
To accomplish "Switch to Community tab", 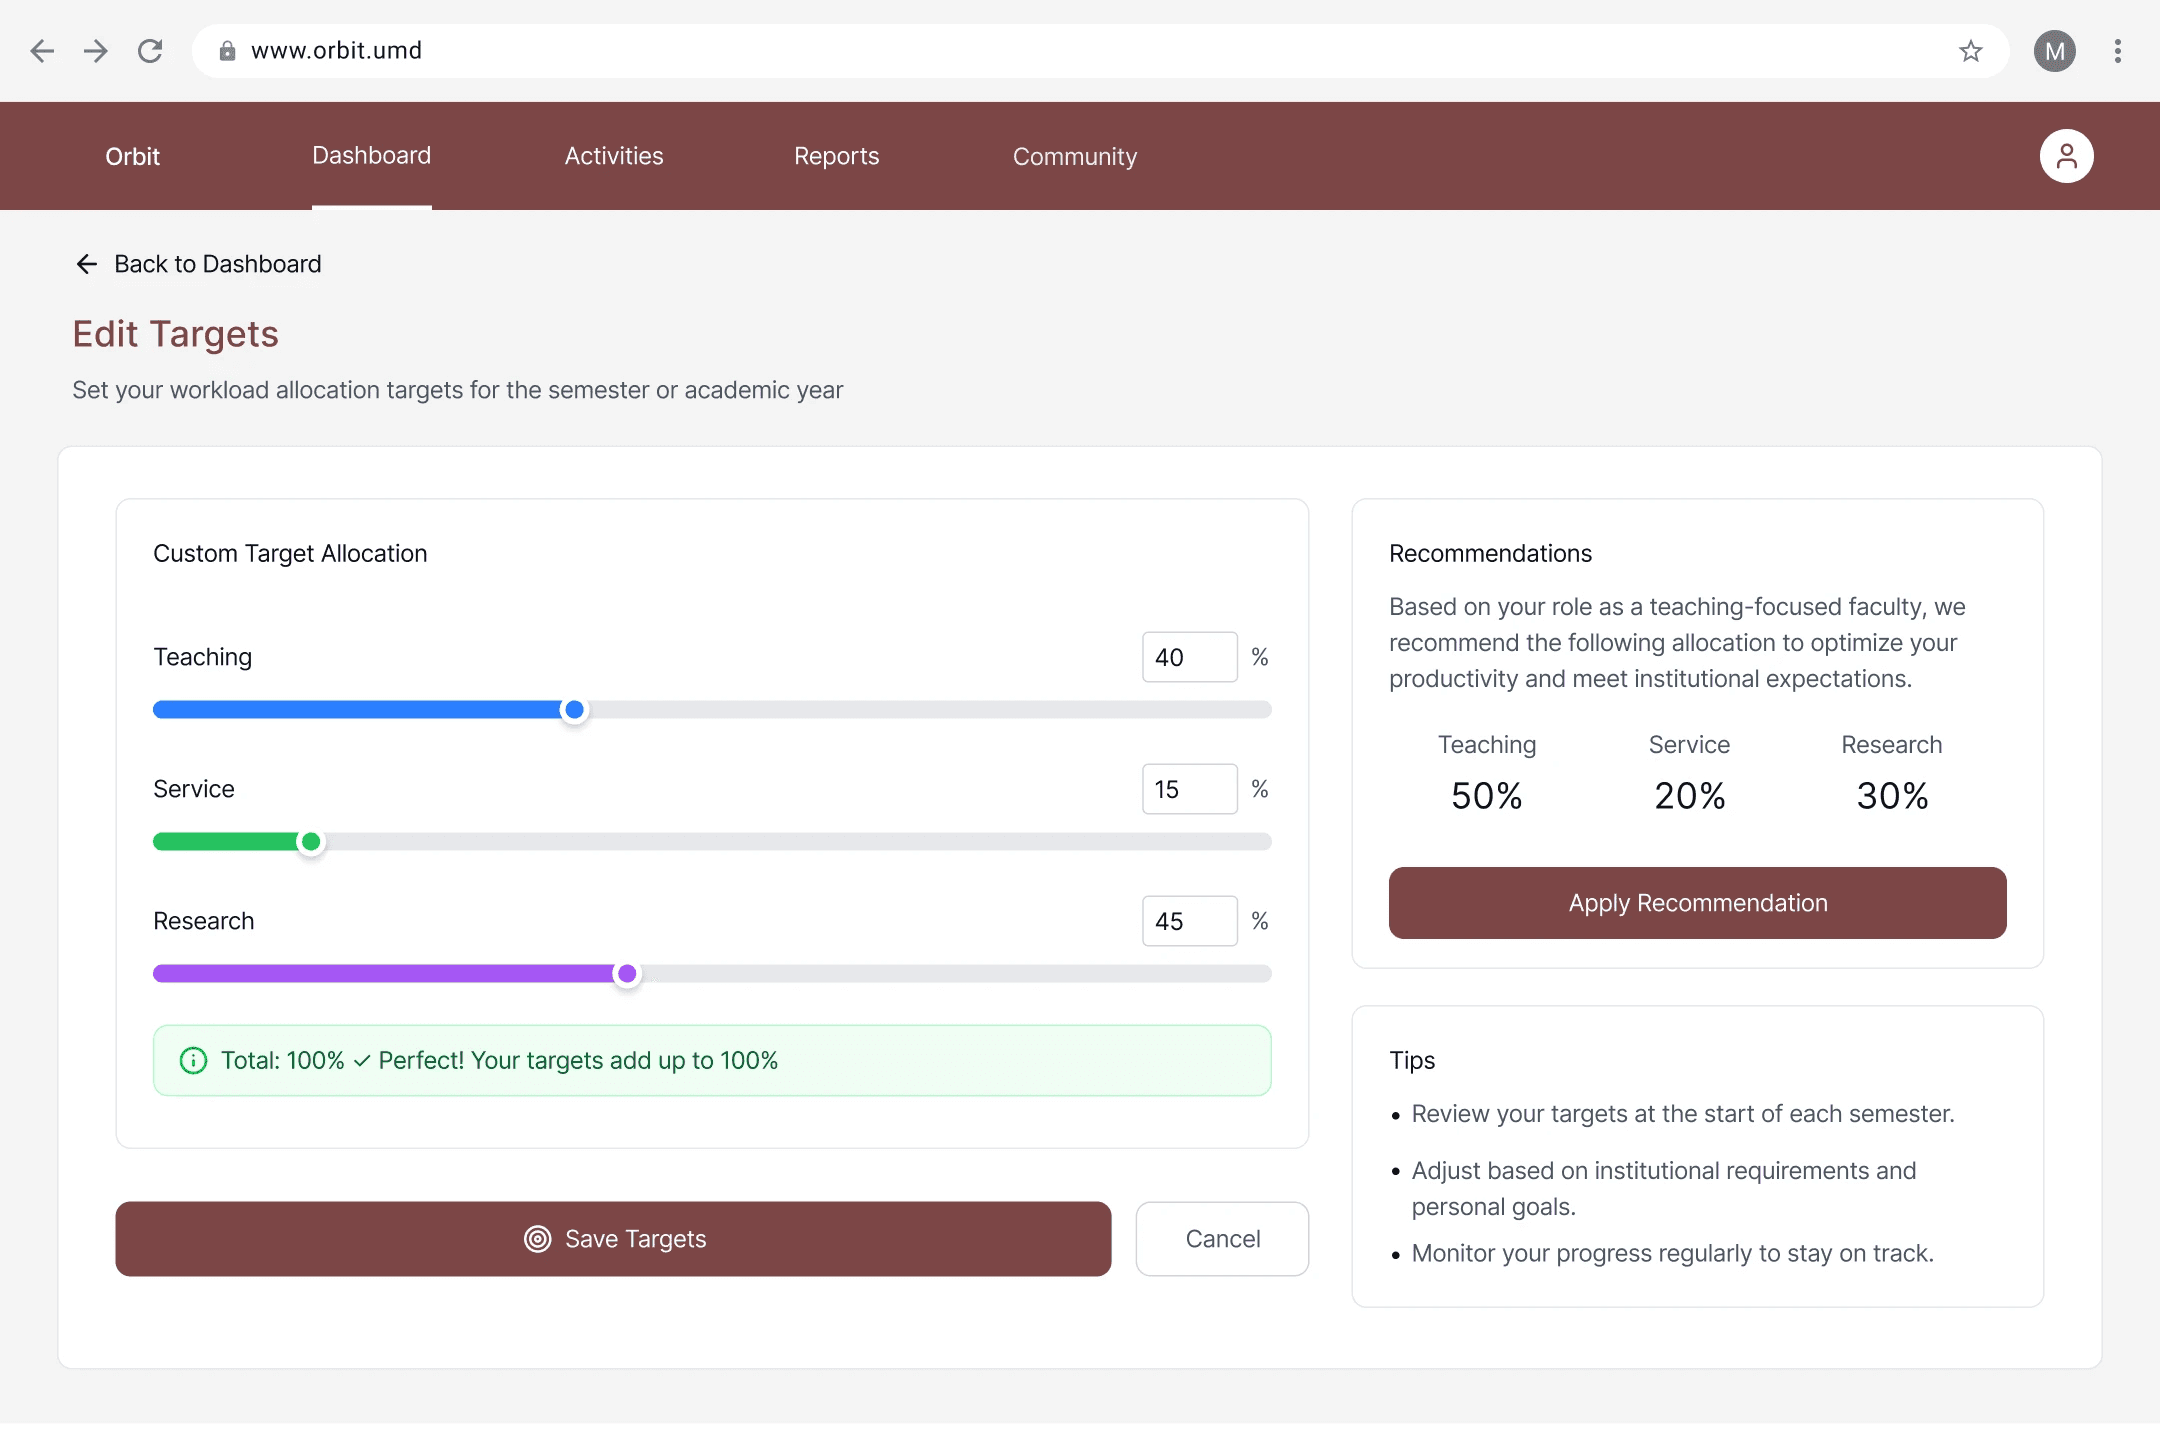I will click(x=1074, y=156).
